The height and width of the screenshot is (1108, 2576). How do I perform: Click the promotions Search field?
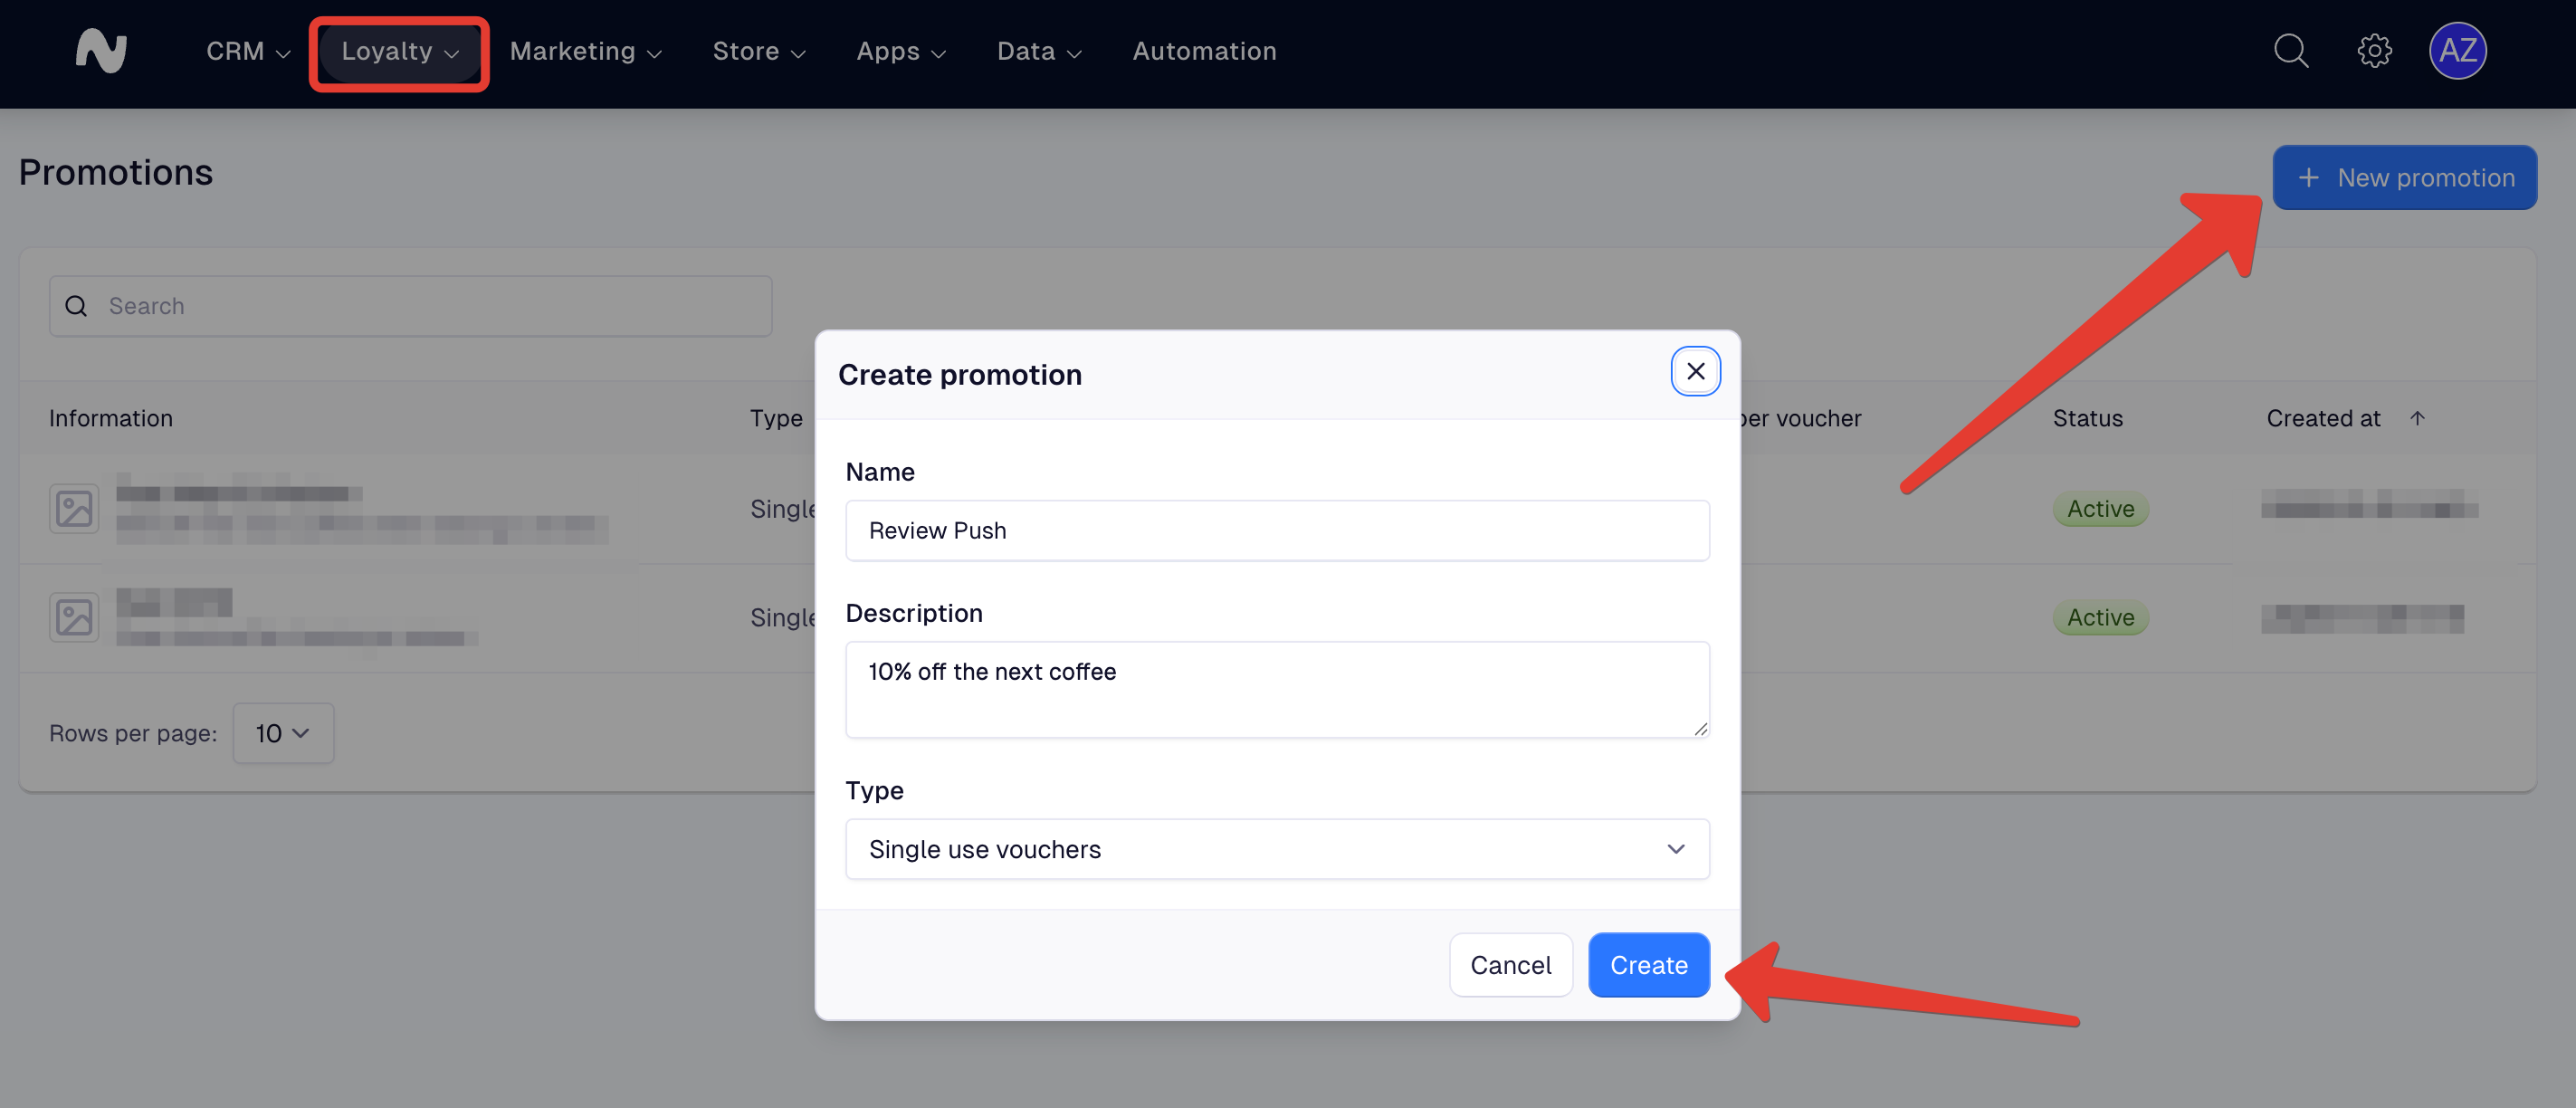pyautogui.click(x=411, y=306)
